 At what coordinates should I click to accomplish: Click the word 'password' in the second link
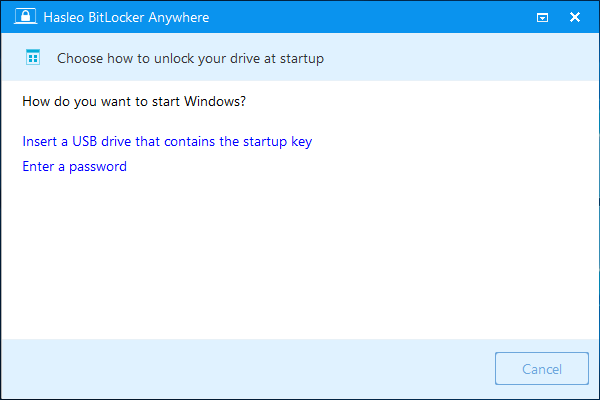point(97,167)
